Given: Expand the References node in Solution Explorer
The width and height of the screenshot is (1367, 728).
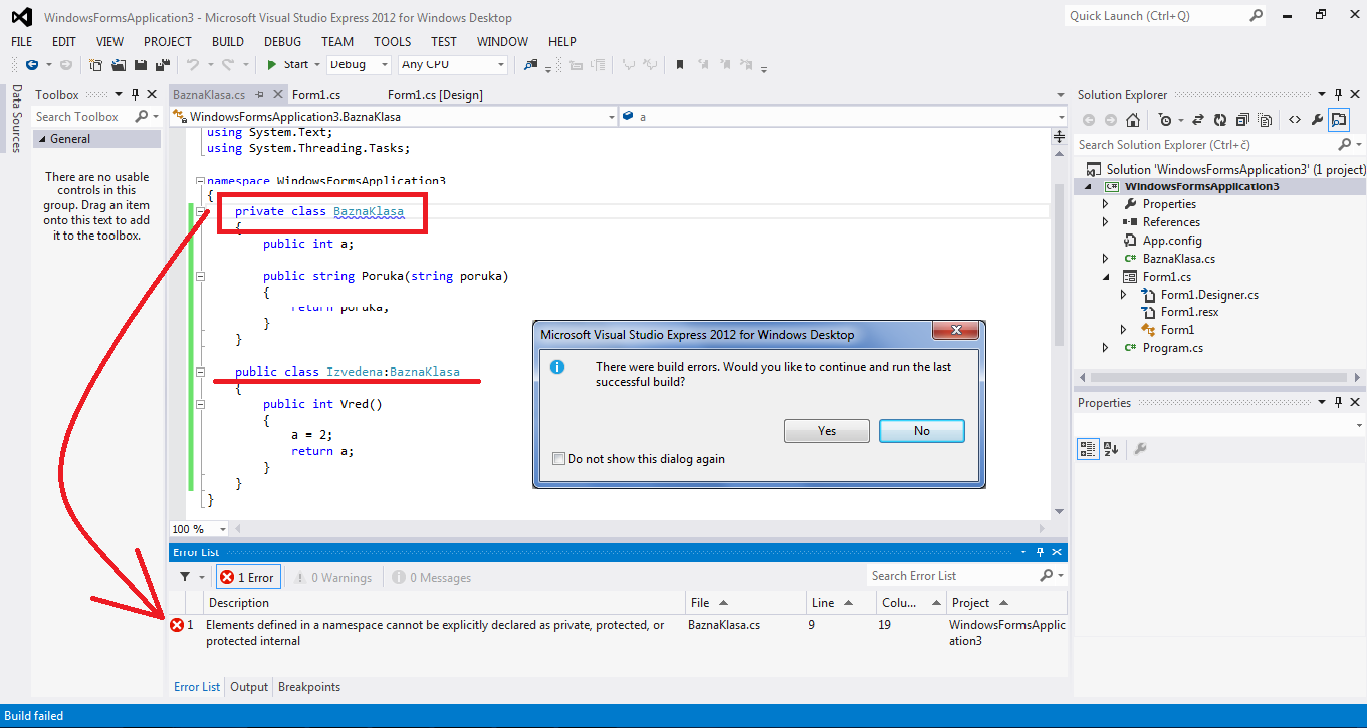Looking at the screenshot, I should point(1105,222).
